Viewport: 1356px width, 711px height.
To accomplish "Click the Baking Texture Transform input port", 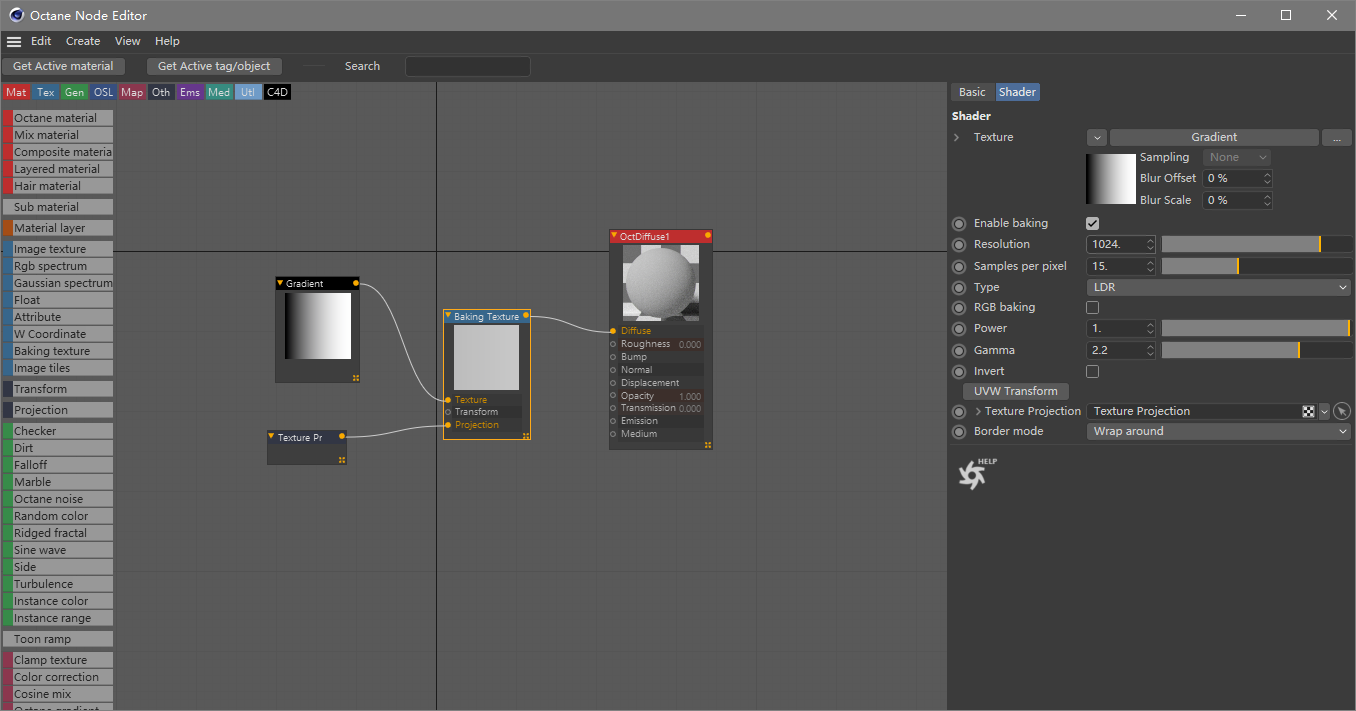I will click(x=447, y=412).
